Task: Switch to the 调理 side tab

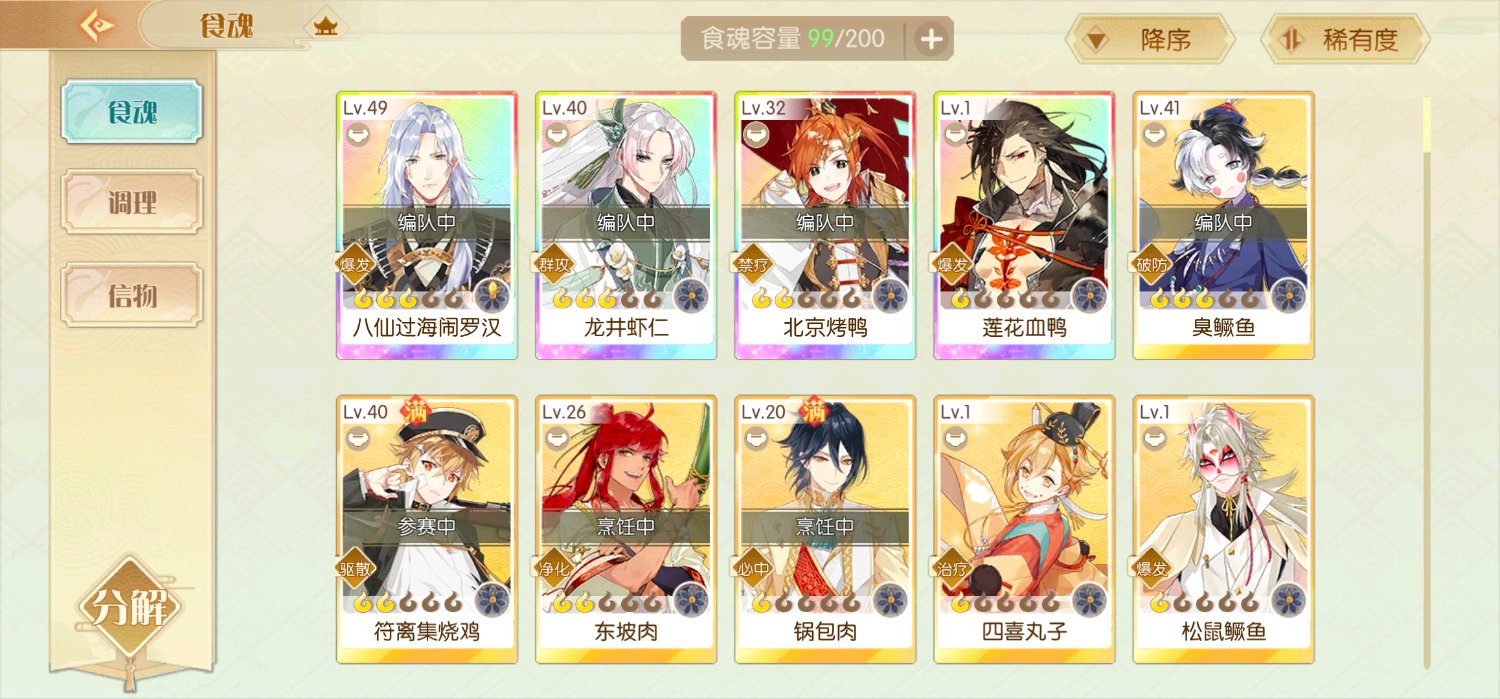Action: (x=132, y=203)
